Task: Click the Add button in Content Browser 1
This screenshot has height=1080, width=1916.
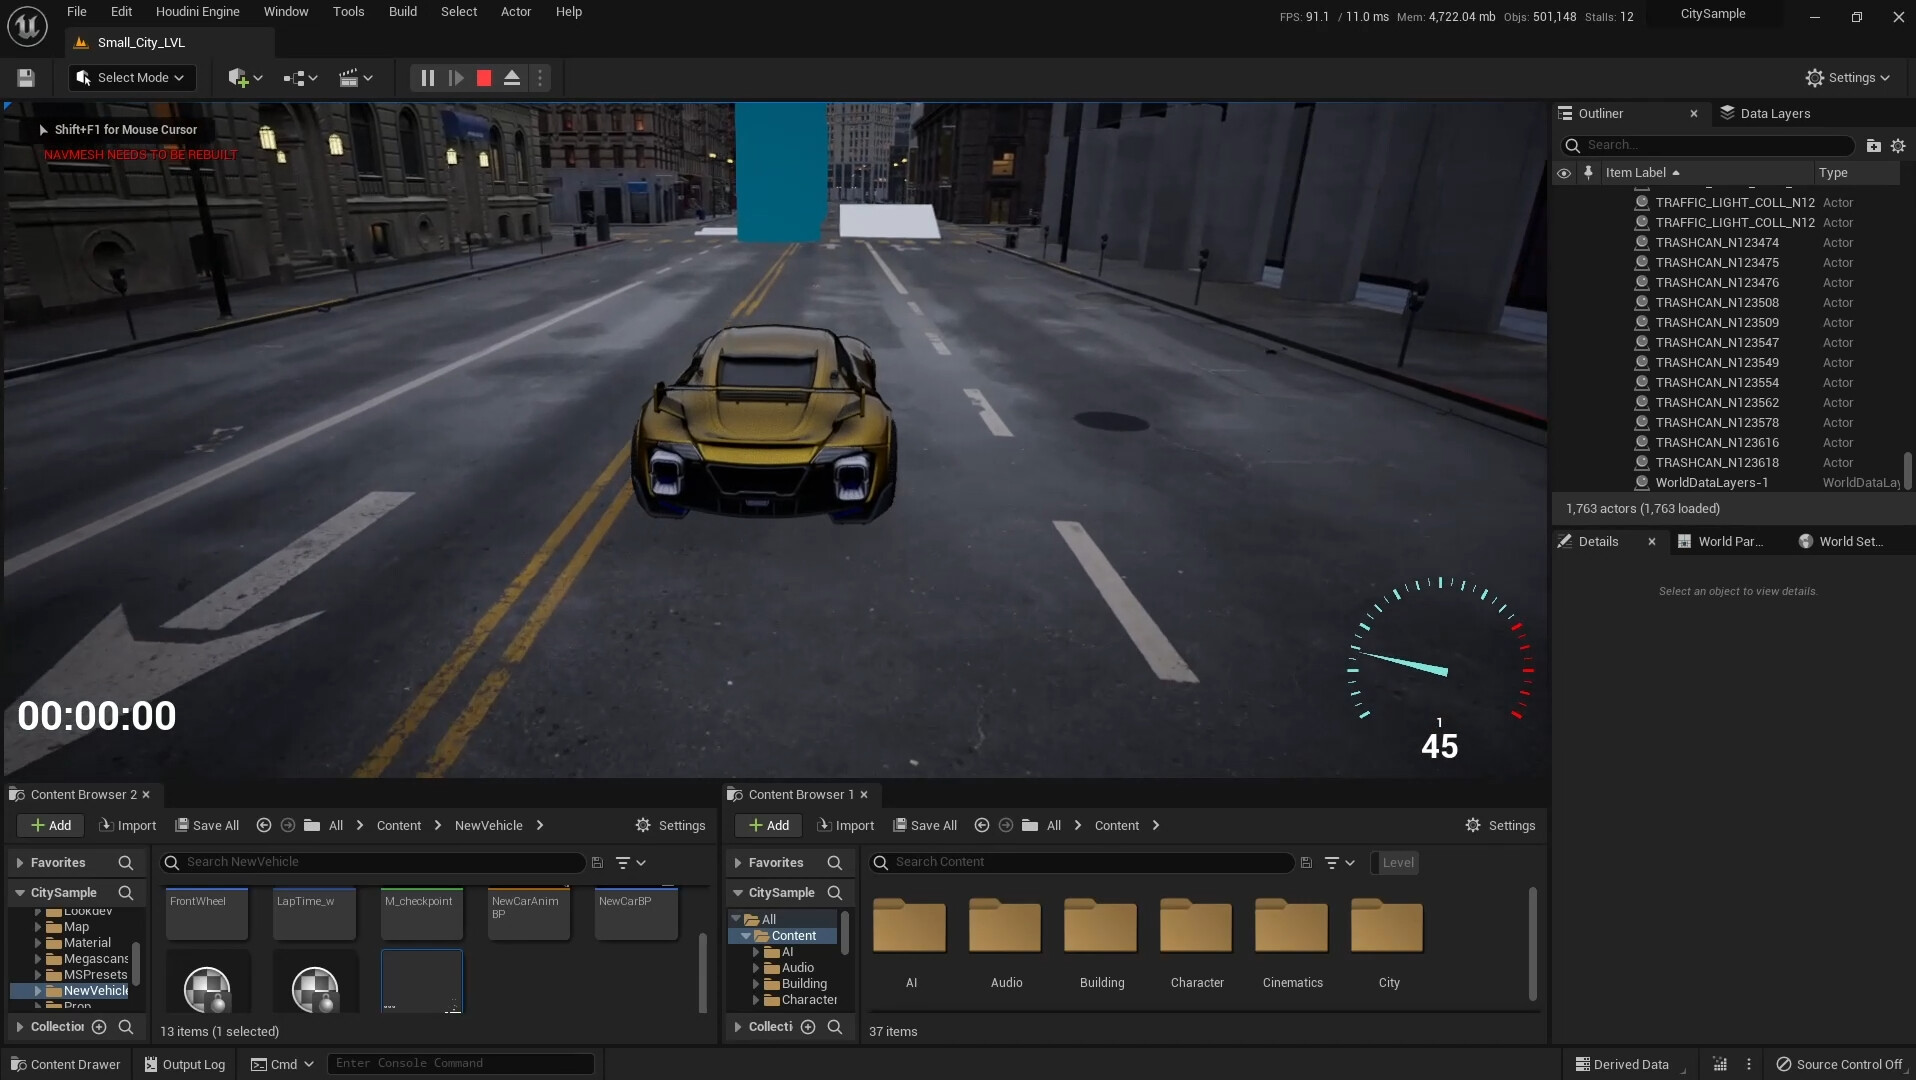Action: (767, 825)
